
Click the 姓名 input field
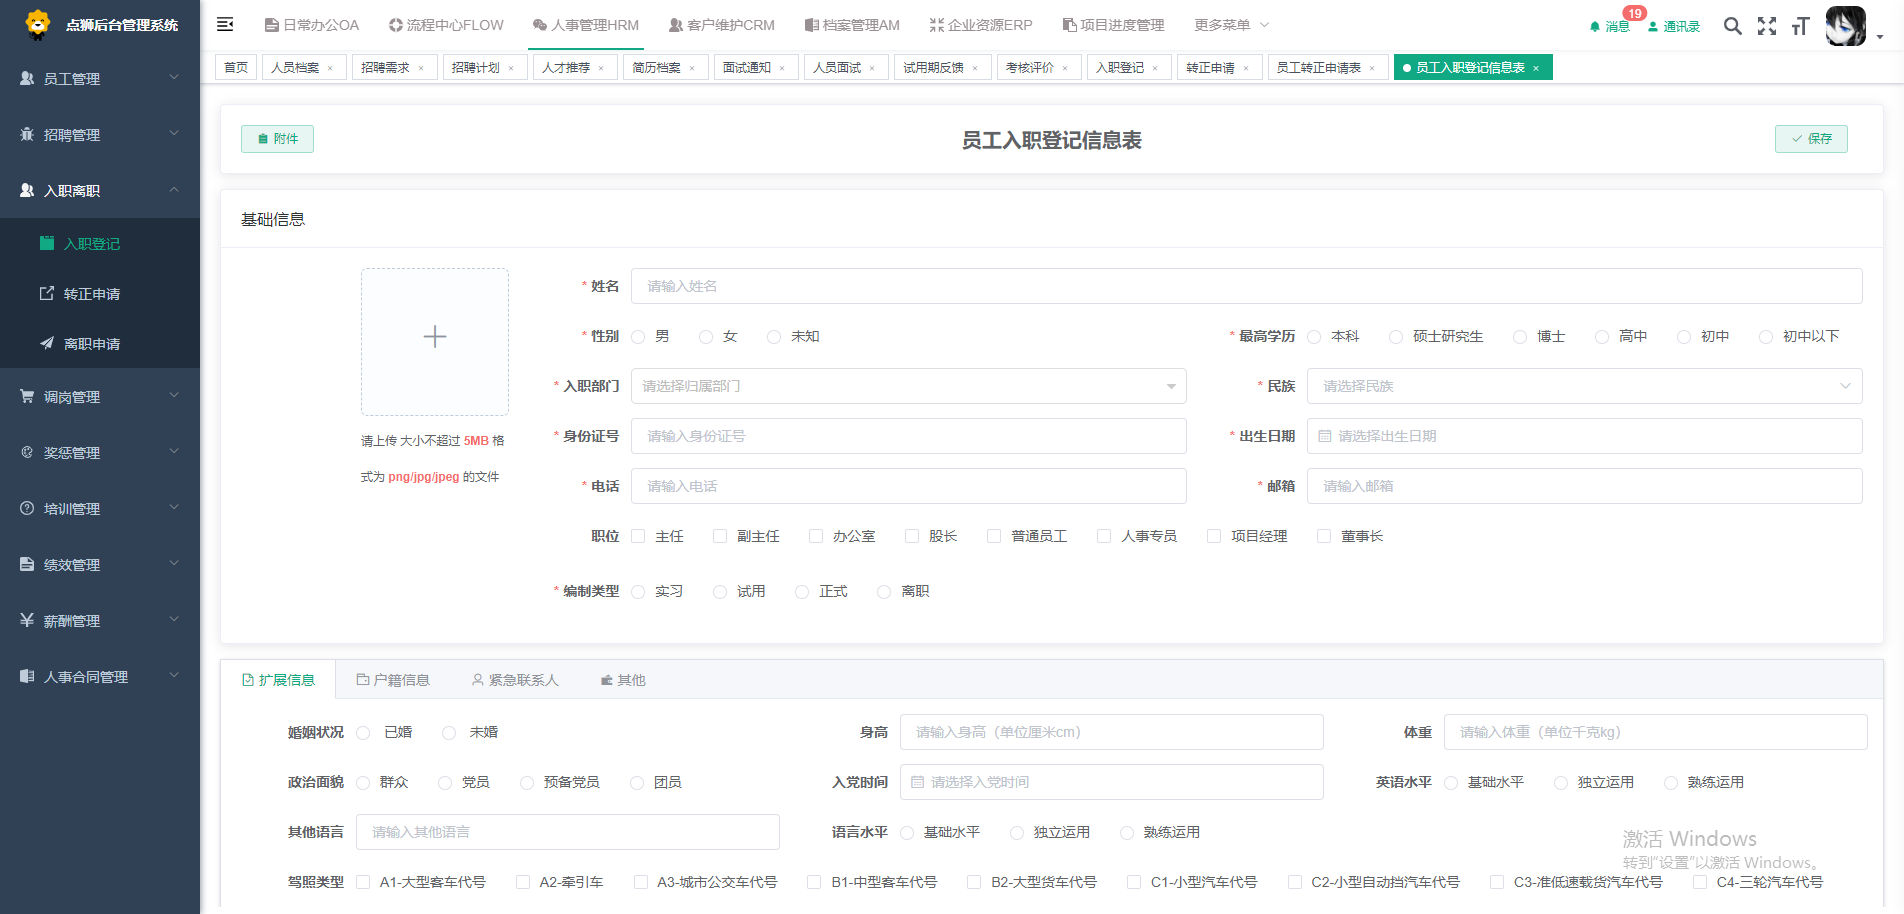1246,286
